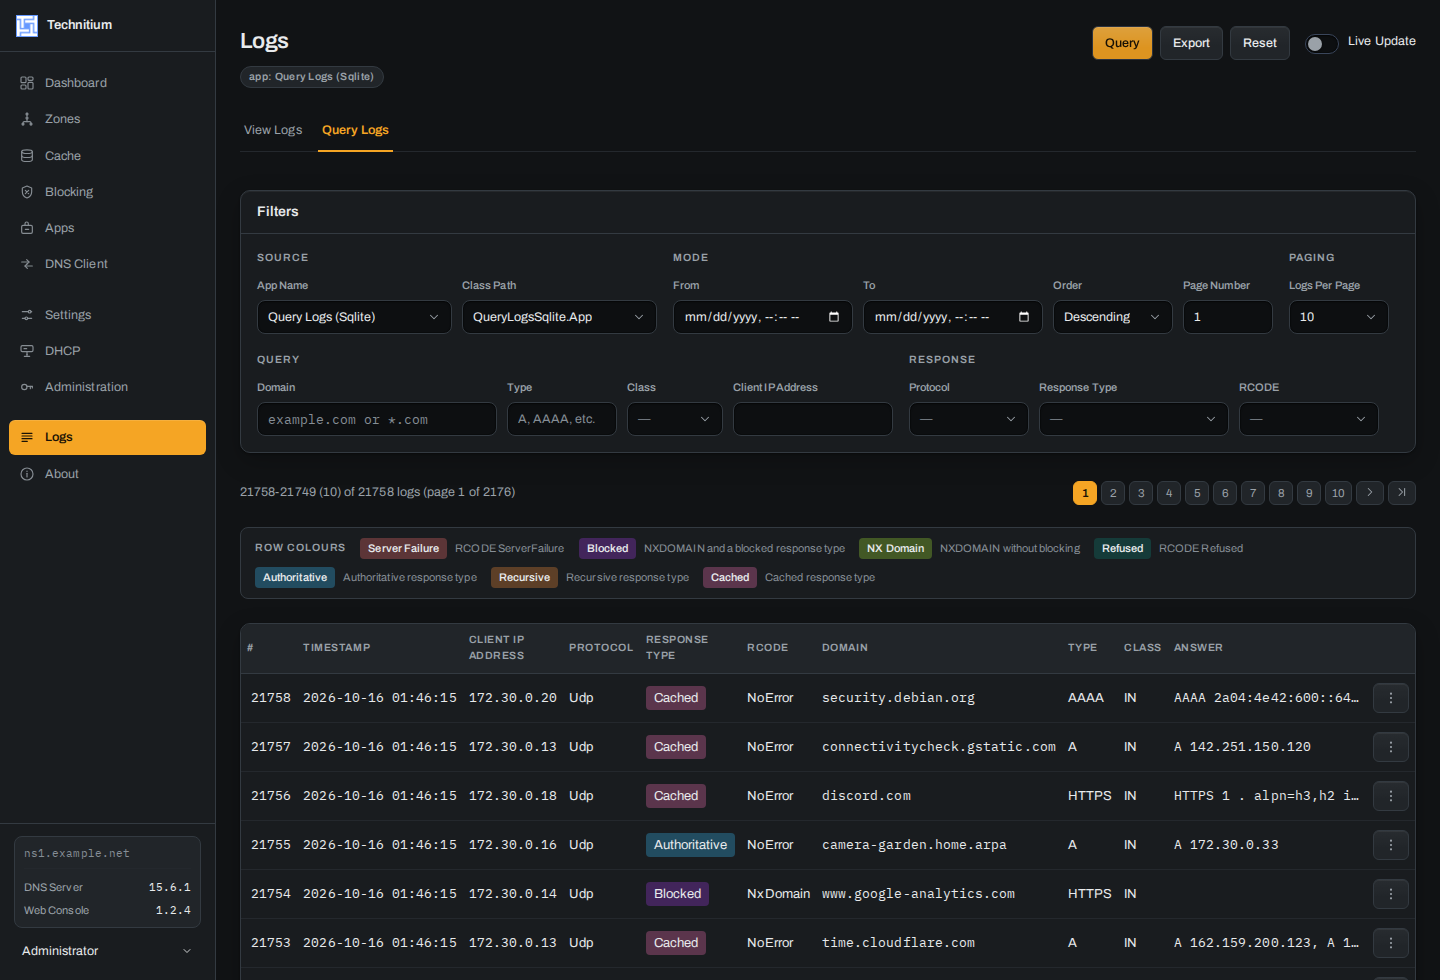This screenshot has height=980, width=1440.
Task: Click the Export button
Action: [x=1191, y=43]
